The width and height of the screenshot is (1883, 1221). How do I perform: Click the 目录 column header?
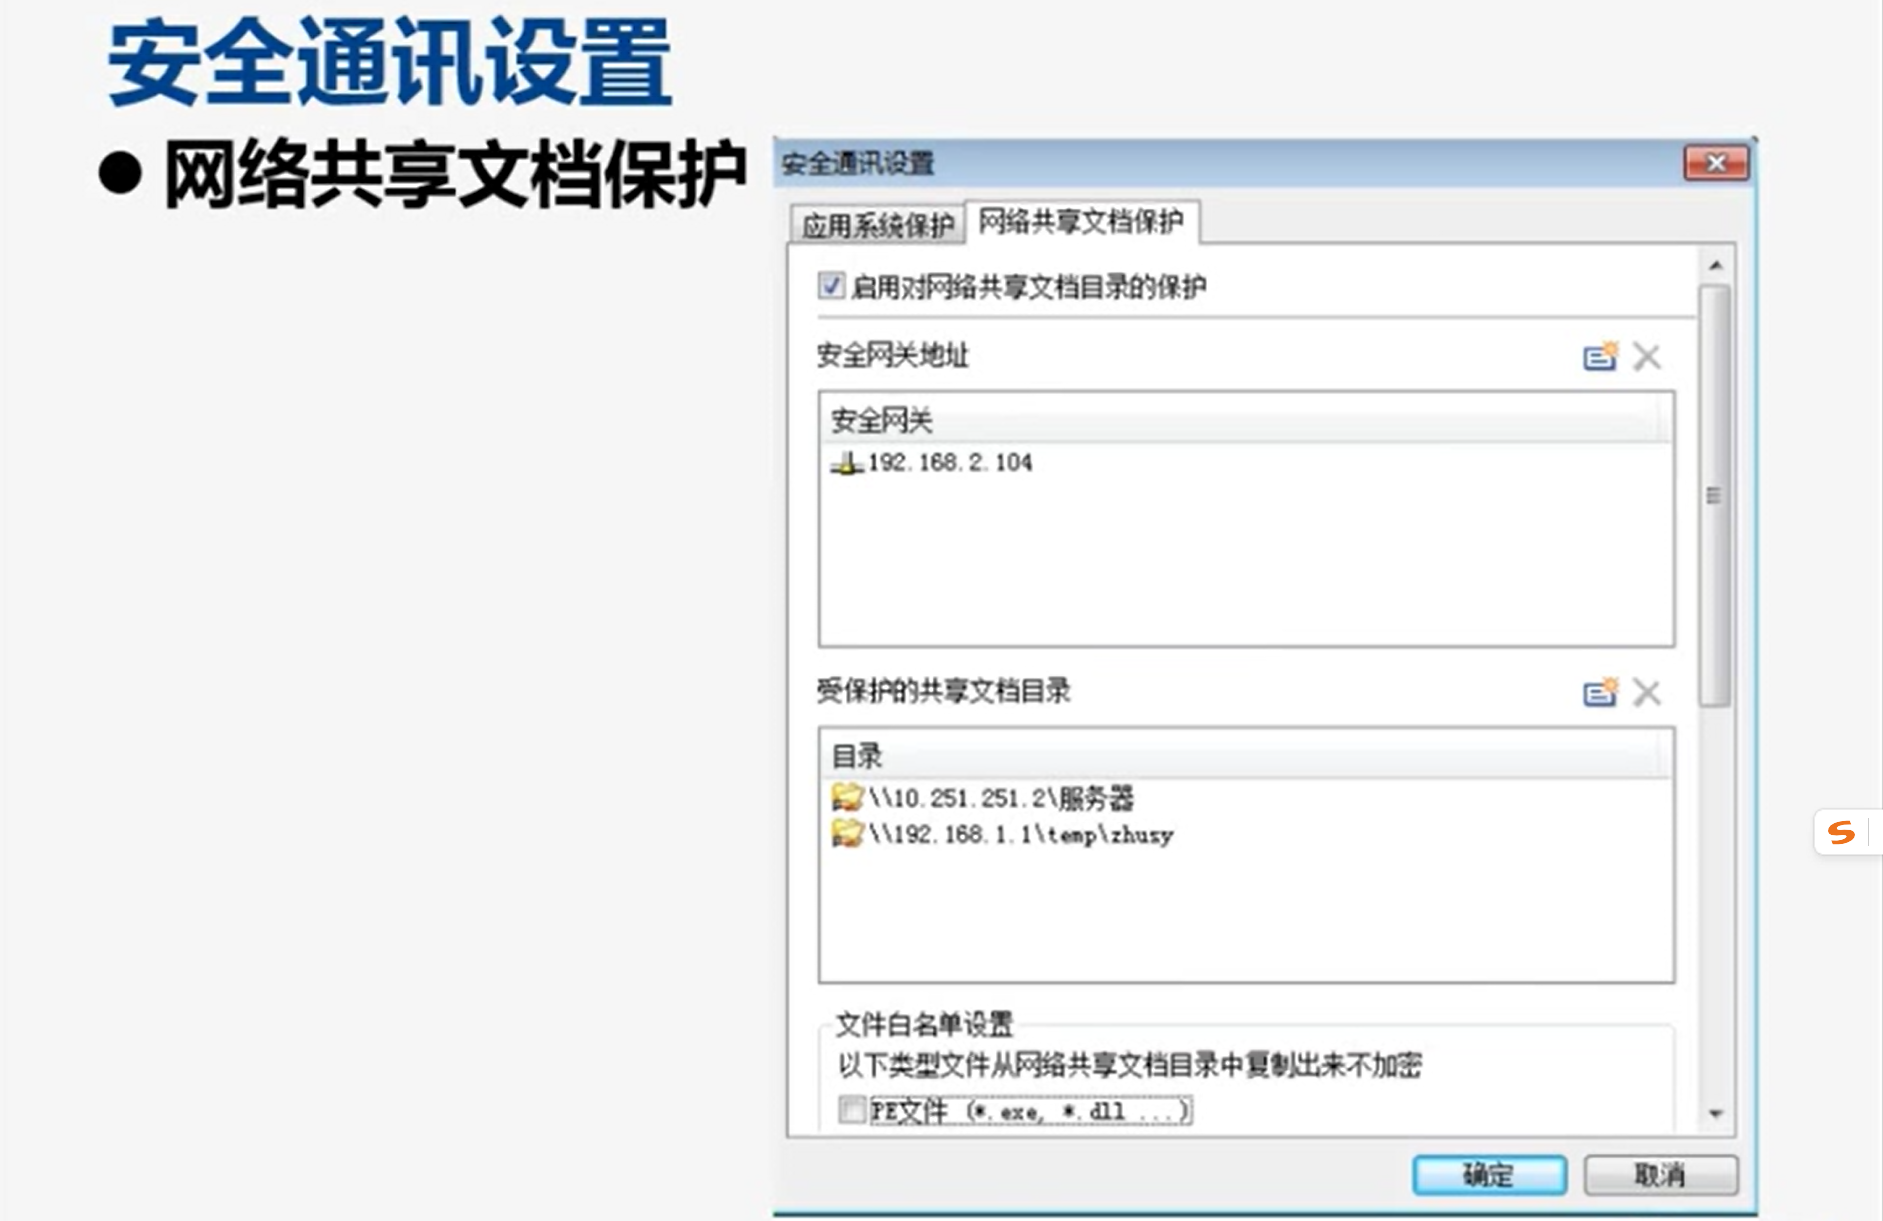[1245, 755]
